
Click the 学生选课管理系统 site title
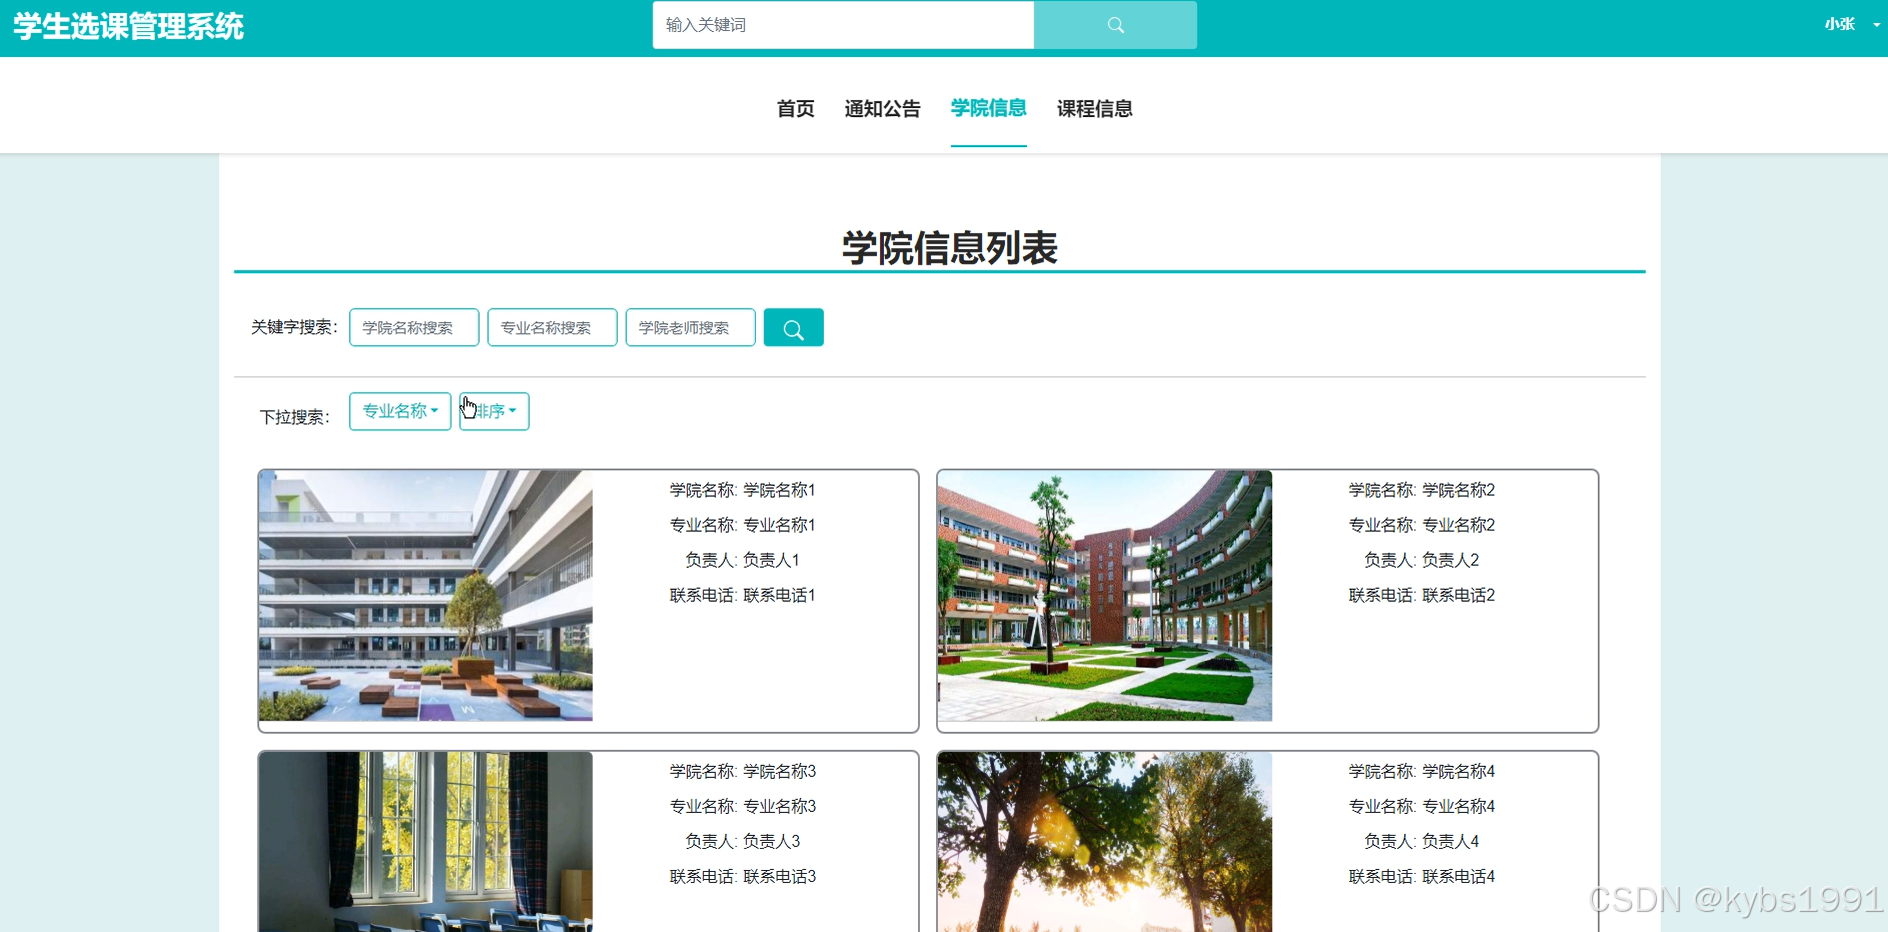coord(128,26)
